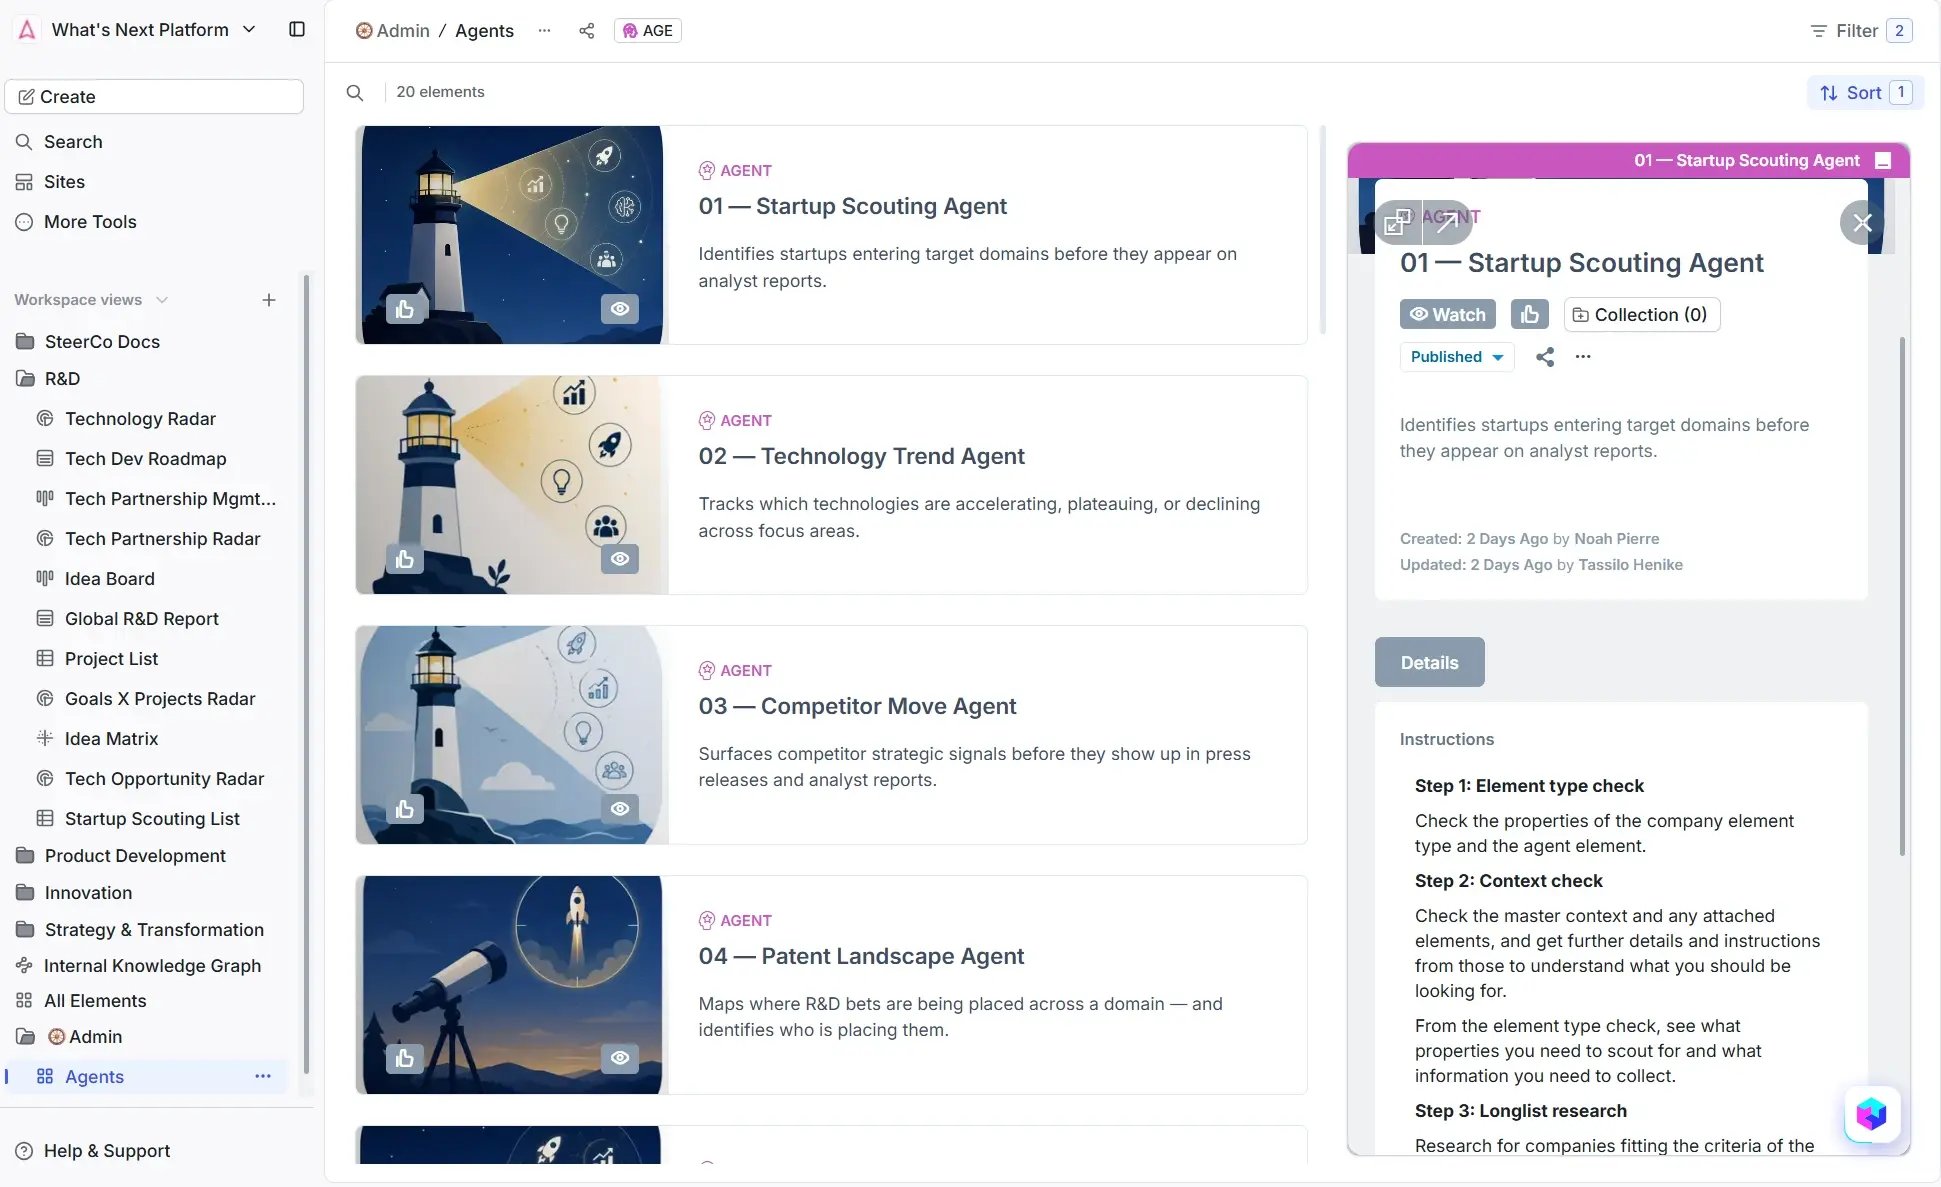Open More Tools in the sidebar
The height and width of the screenshot is (1187, 1941).
point(90,221)
